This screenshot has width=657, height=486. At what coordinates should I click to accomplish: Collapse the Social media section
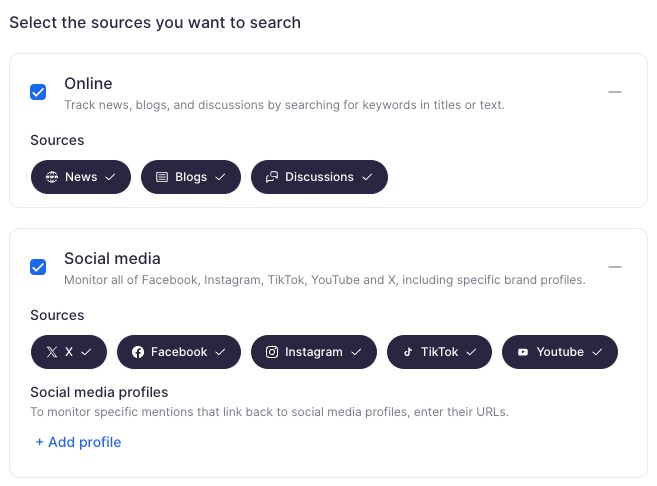615,267
